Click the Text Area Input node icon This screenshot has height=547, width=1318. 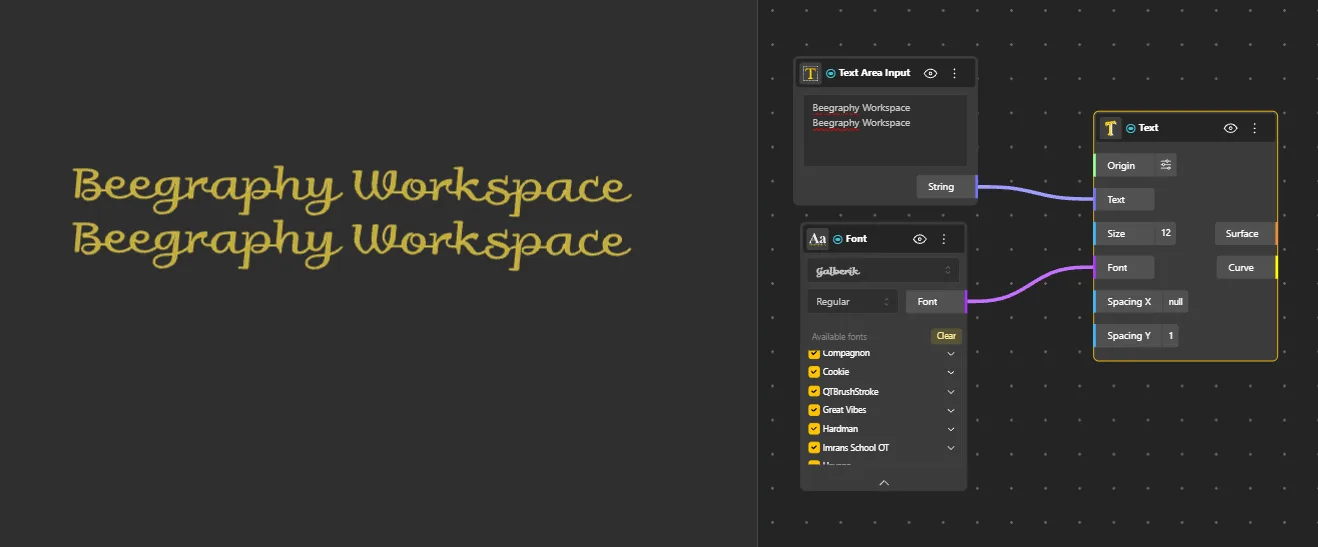810,73
